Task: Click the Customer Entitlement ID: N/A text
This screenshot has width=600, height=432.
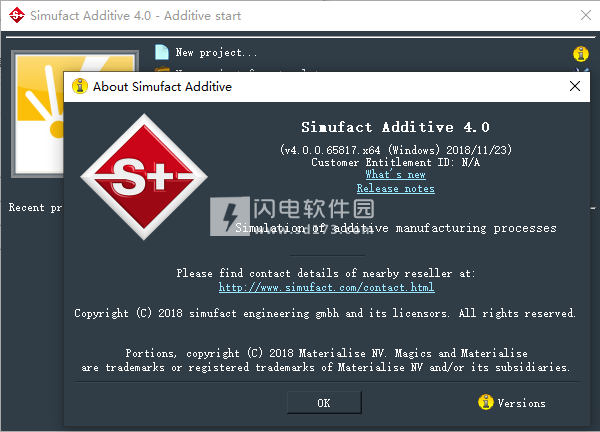Action: (395, 162)
